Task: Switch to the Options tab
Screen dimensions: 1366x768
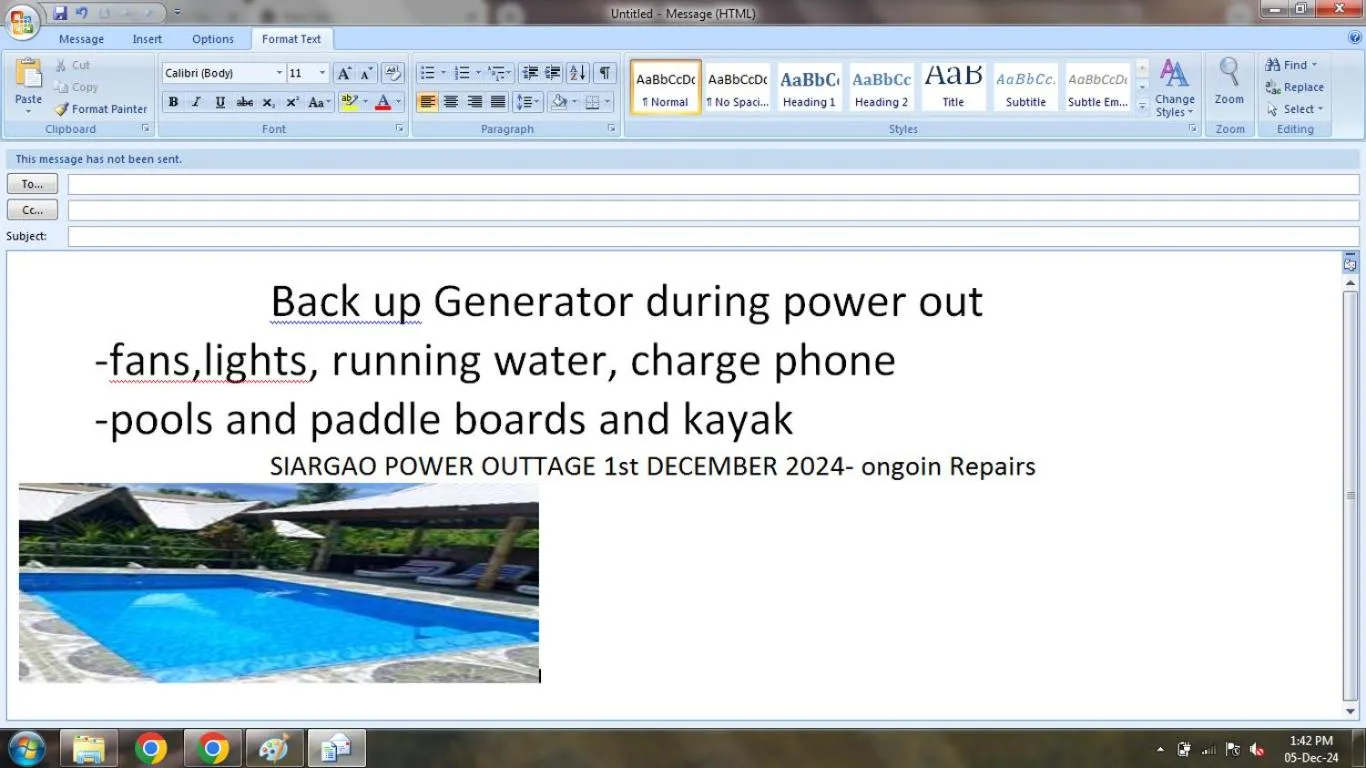Action: pyautogui.click(x=212, y=39)
